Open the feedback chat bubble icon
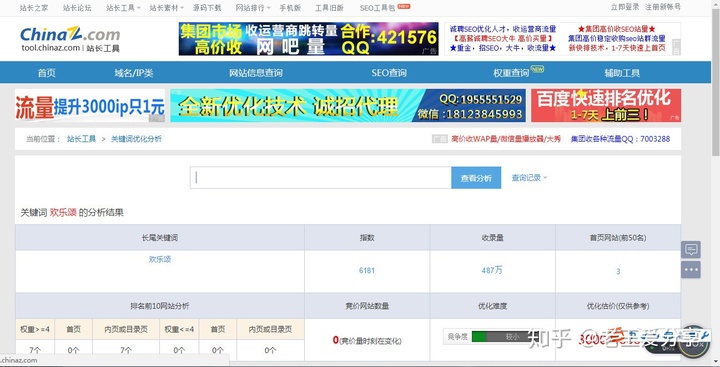This screenshot has height=367, width=720. click(x=691, y=249)
